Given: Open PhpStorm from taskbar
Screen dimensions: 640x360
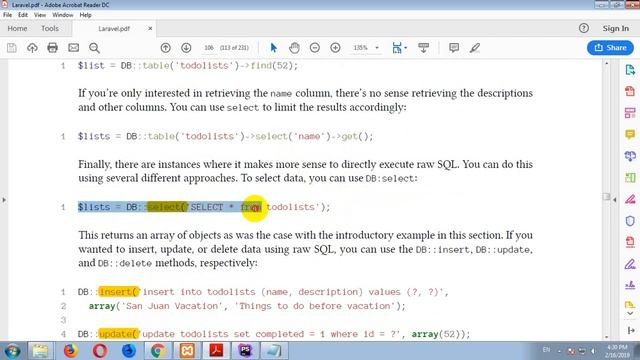Looking at the screenshot, I should (245, 351).
